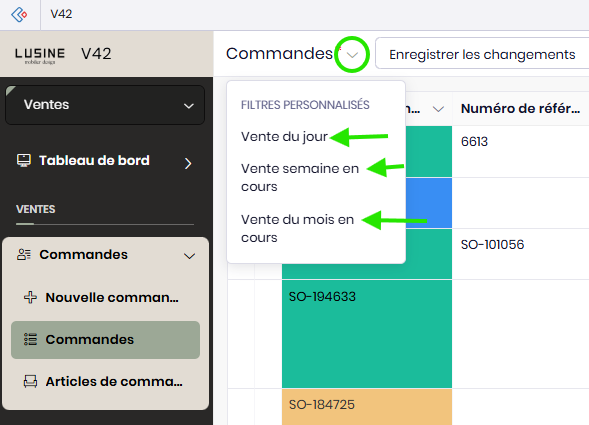Click the sofa icon for Articles de commande
Viewport: 589px width, 425px height.
(x=30, y=381)
